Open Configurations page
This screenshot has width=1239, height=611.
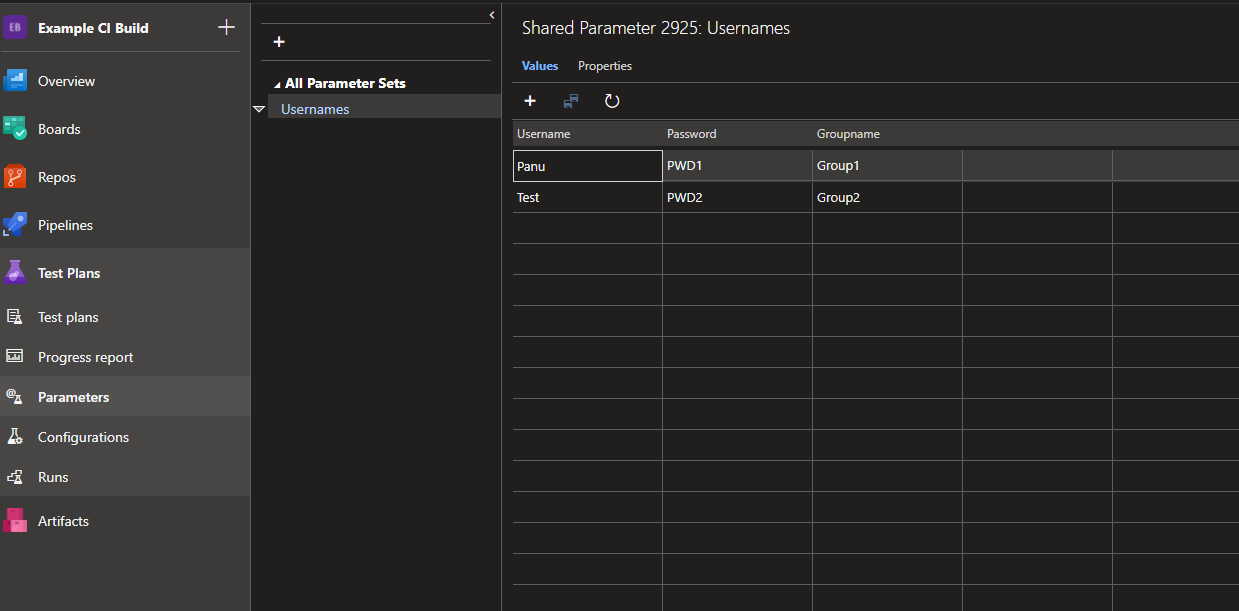(x=125, y=437)
